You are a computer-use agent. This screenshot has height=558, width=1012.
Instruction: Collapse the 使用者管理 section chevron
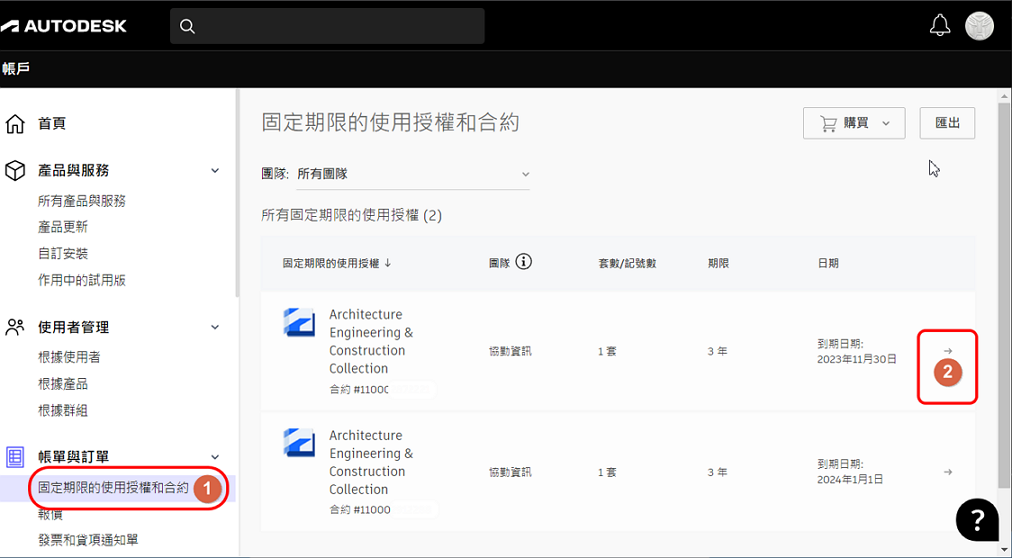[215, 328]
